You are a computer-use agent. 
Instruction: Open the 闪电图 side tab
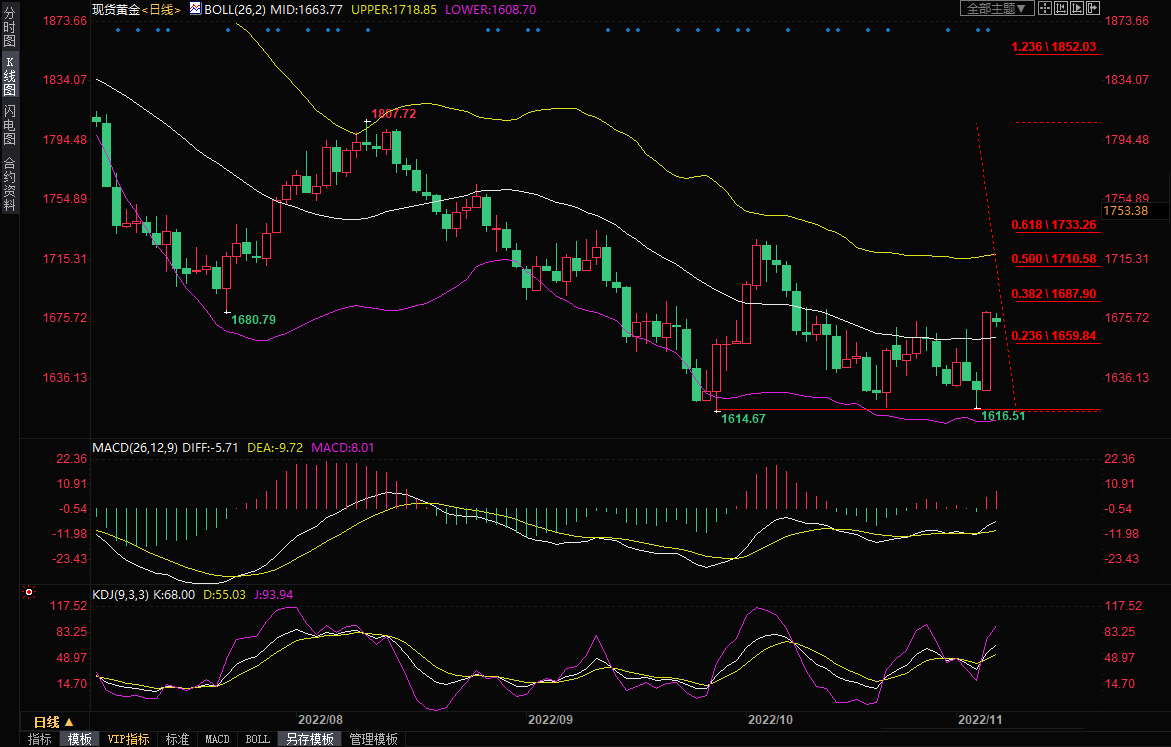tap(9, 125)
